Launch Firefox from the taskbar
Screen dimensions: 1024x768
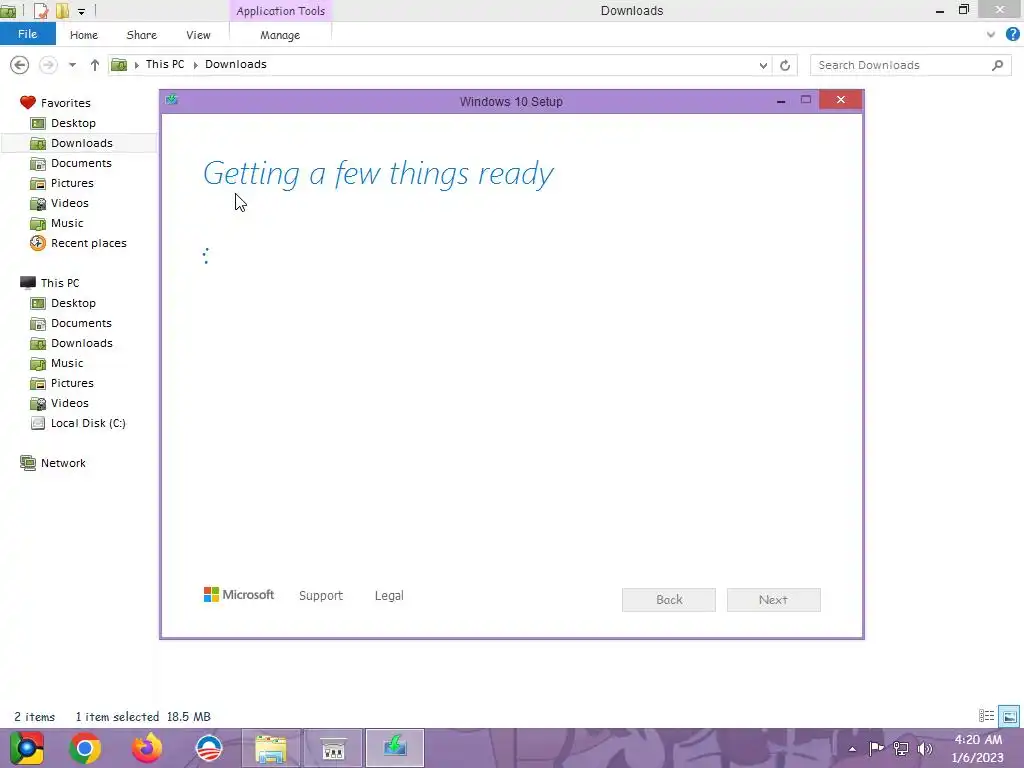click(x=146, y=748)
